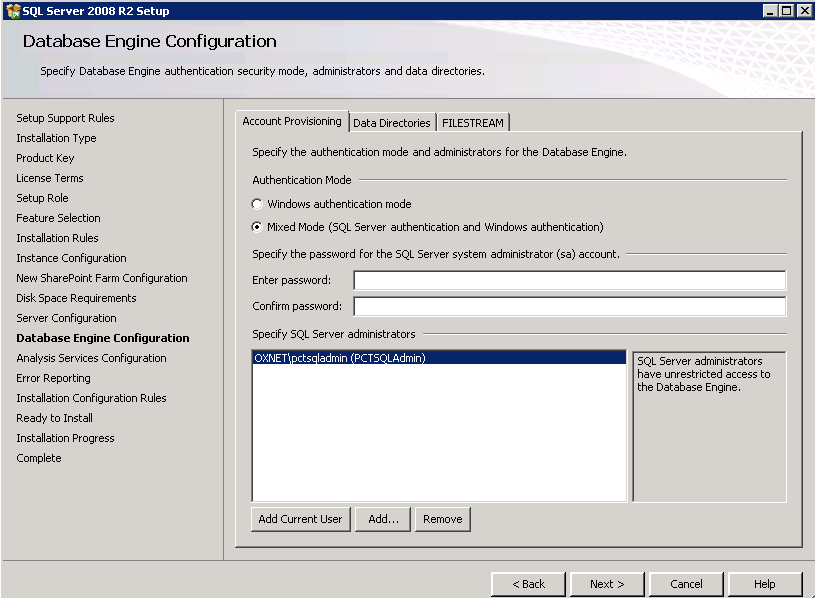The width and height of the screenshot is (815, 598).
Task: Click the administrators description text box
Action: (x=709, y=427)
